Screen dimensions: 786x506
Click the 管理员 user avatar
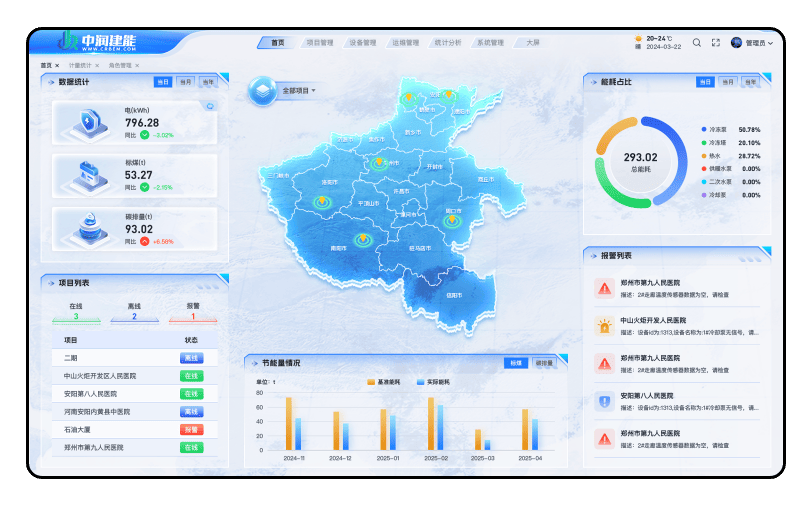[736, 43]
